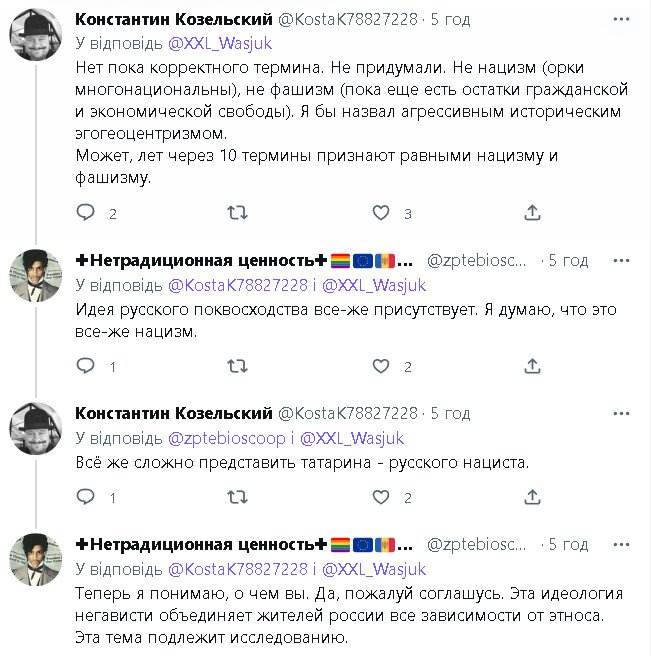Like the first tweet with 3 likes
Image resolution: width=651 pixels, height=656 pixels.
pyautogui.click(x=381, y=212)
